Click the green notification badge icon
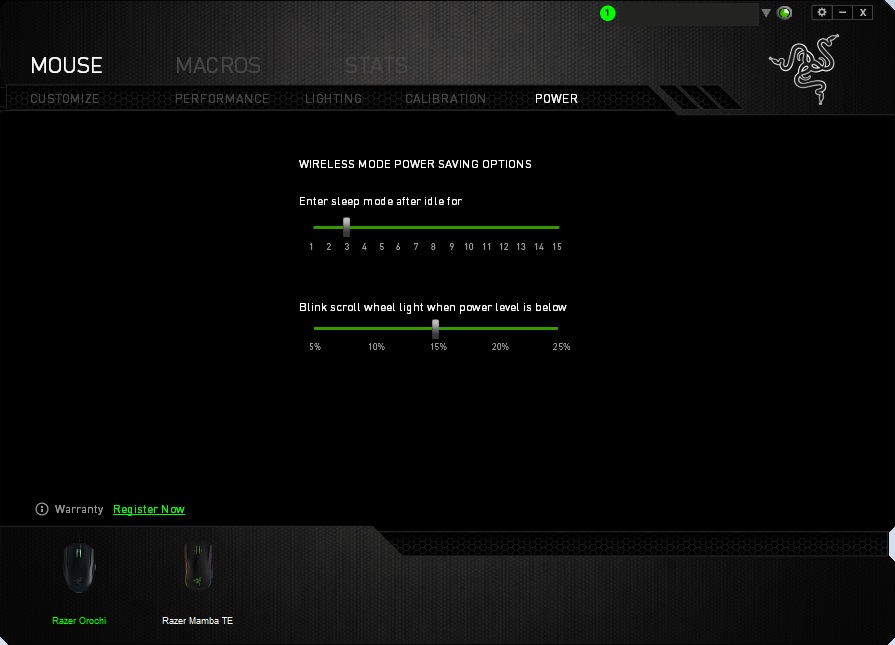This screenshot has height=645, width=895. point(607,13)
